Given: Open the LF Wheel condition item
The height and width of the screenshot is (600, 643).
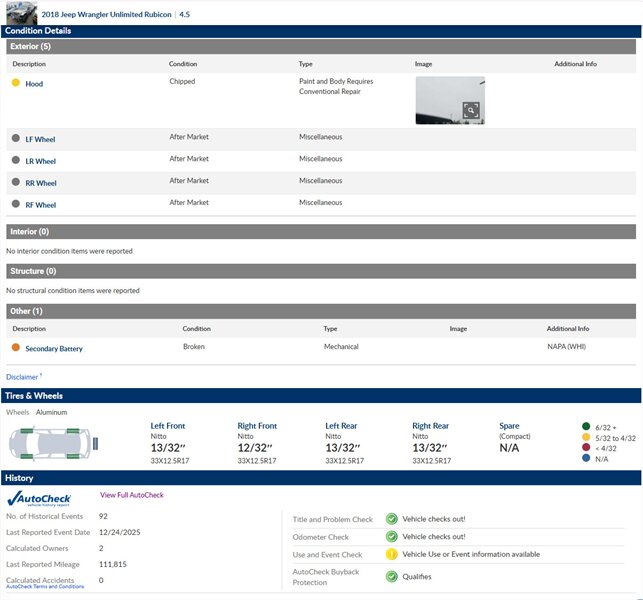Looking at the screenshot, I should tap(40, 139).
